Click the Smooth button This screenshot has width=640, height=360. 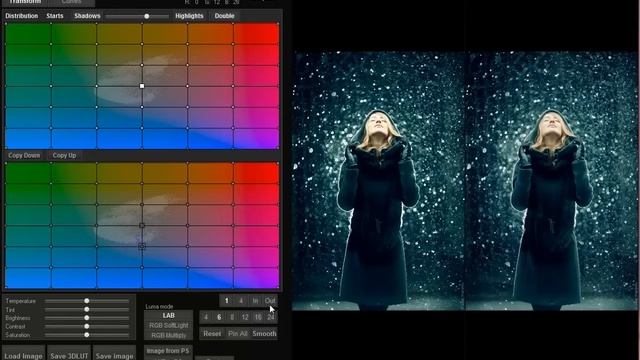click(x=264, y=333)
